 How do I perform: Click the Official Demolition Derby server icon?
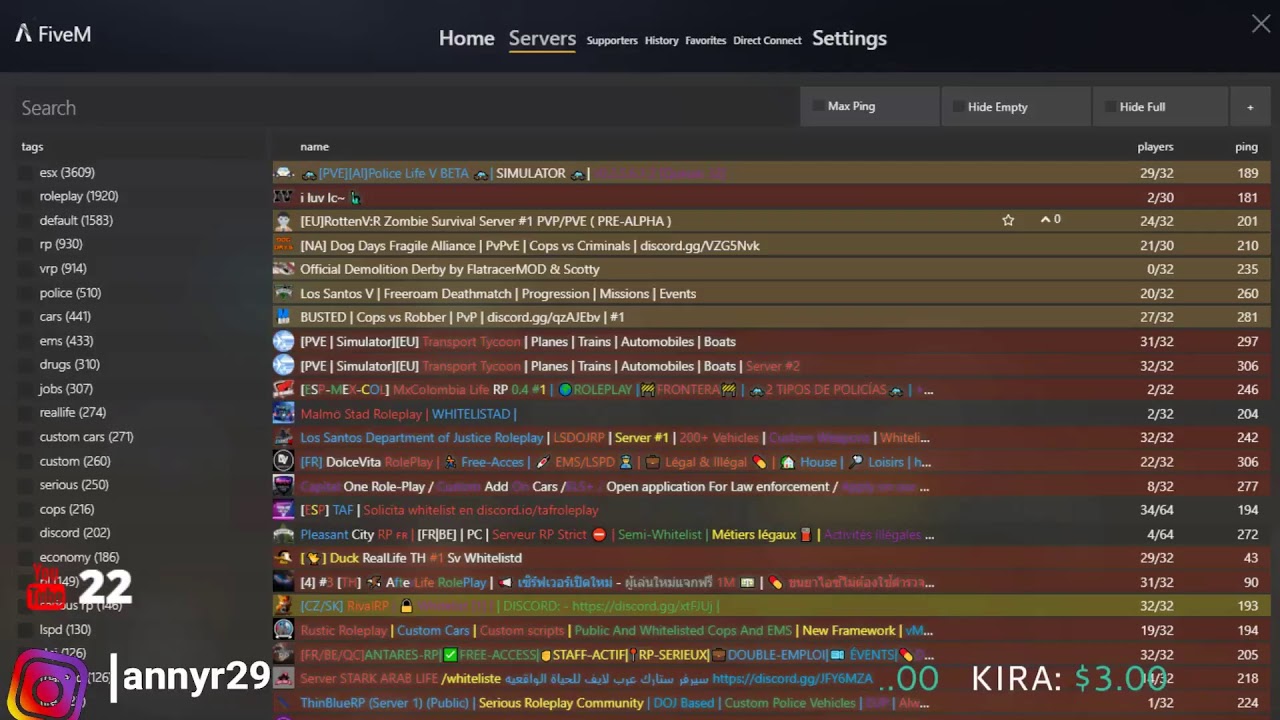284,269
